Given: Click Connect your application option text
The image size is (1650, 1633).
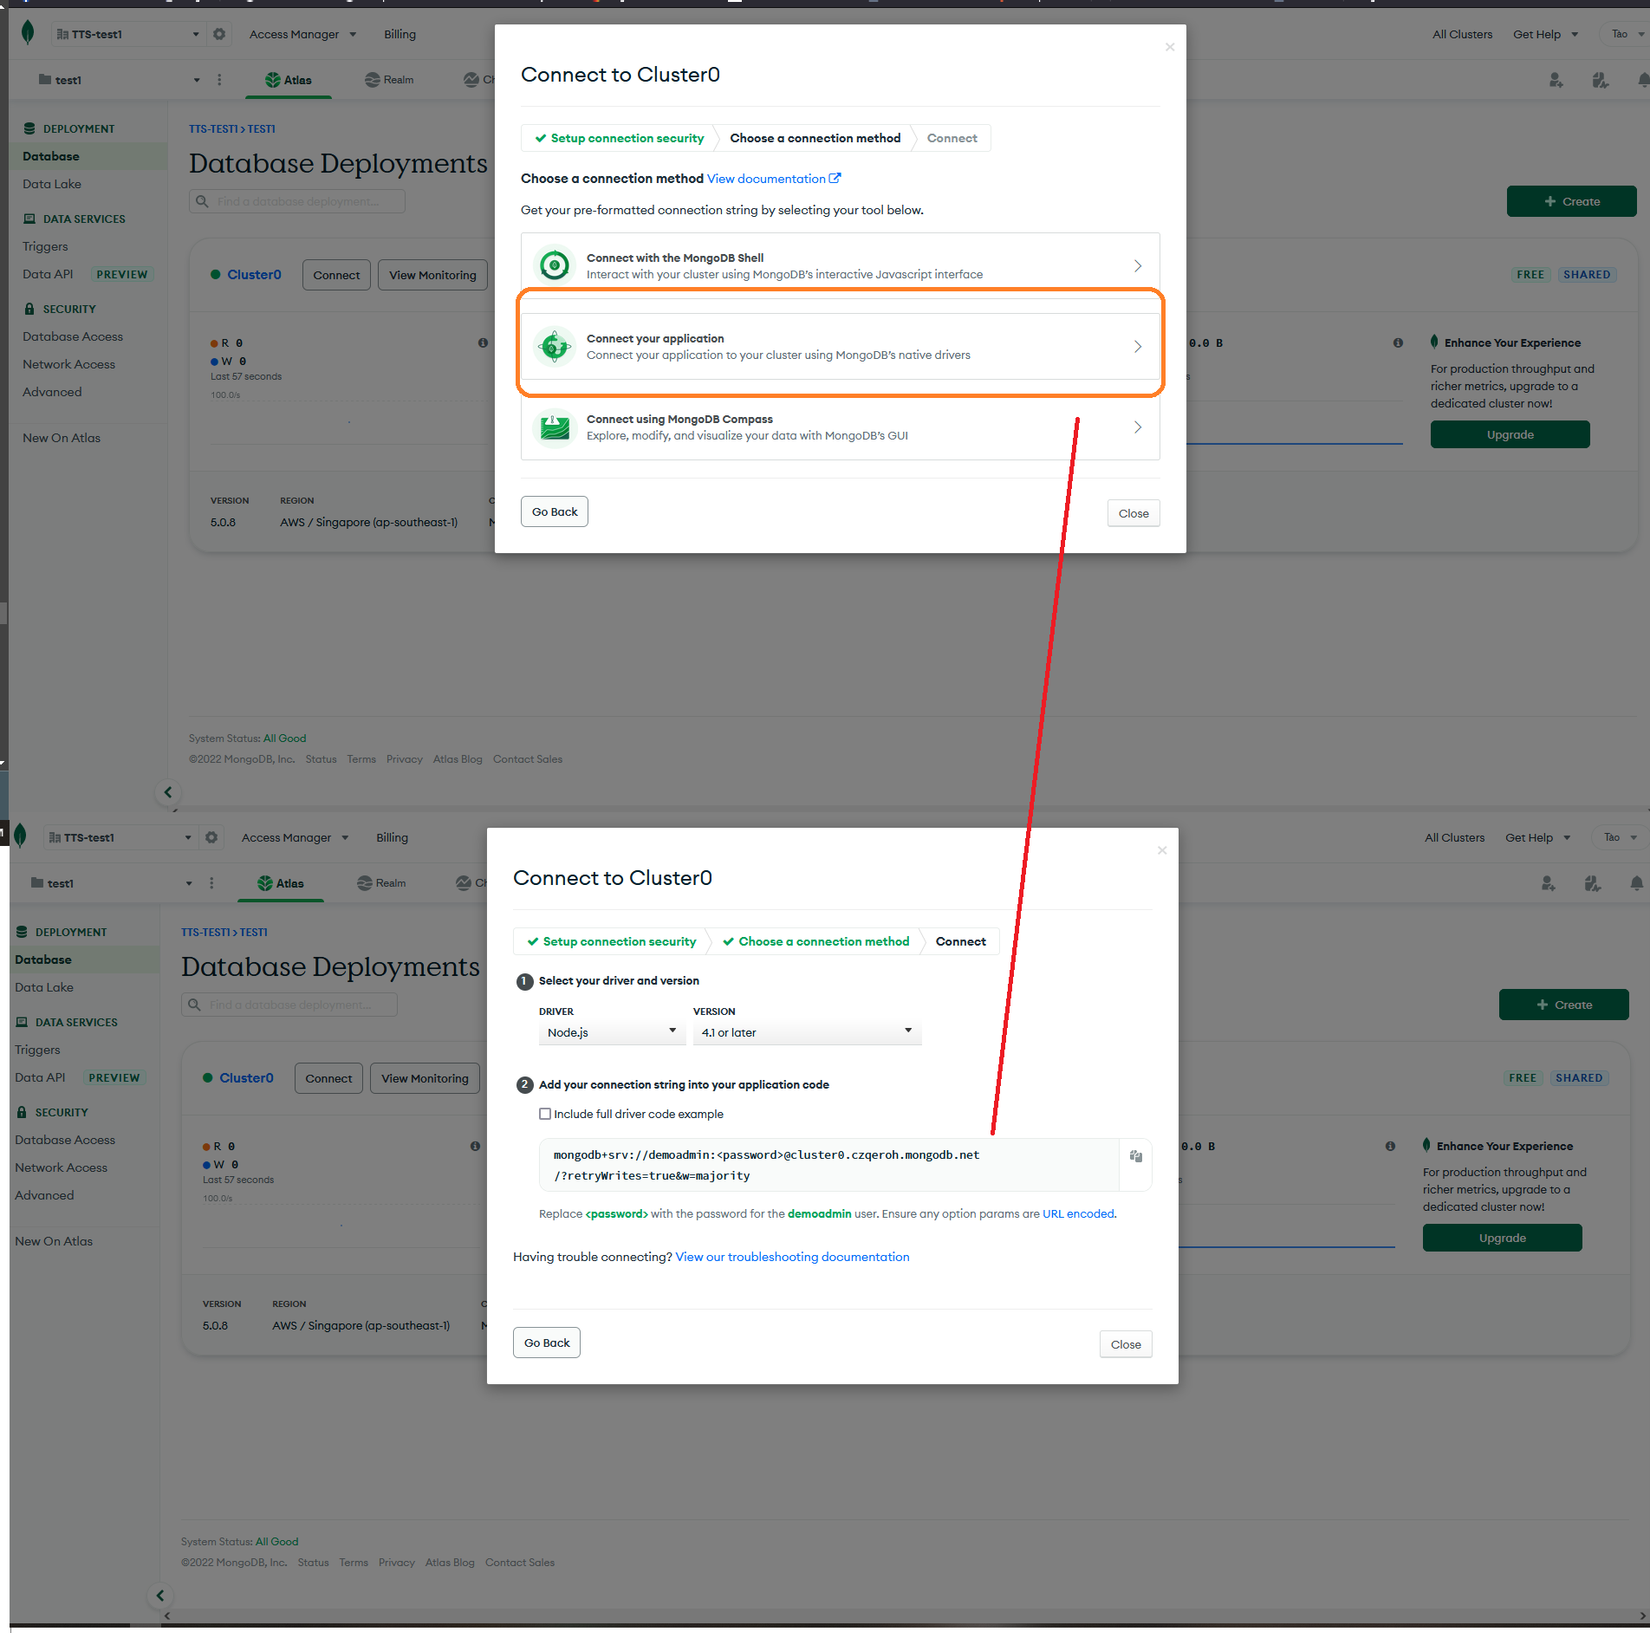Looking at the screenshot, I should (778, 347).
